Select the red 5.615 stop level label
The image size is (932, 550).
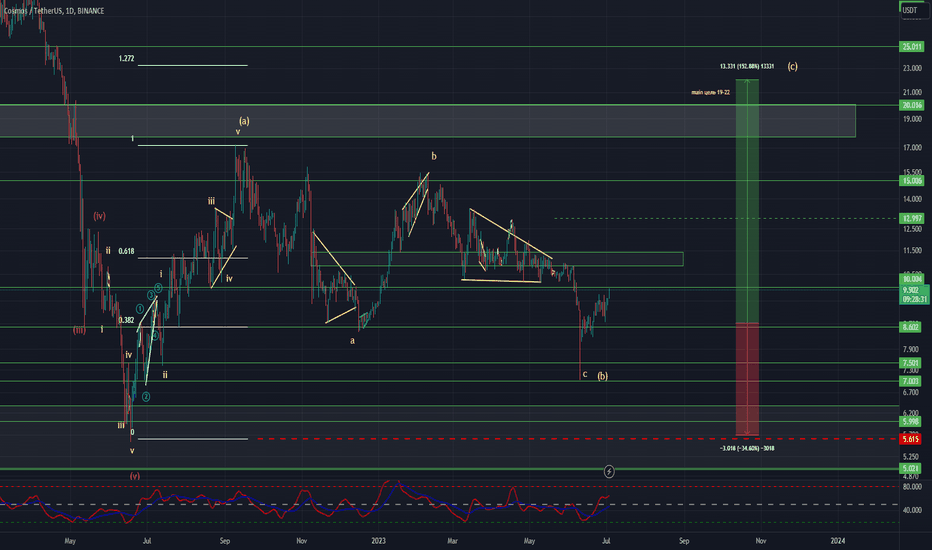coord(911,439)
